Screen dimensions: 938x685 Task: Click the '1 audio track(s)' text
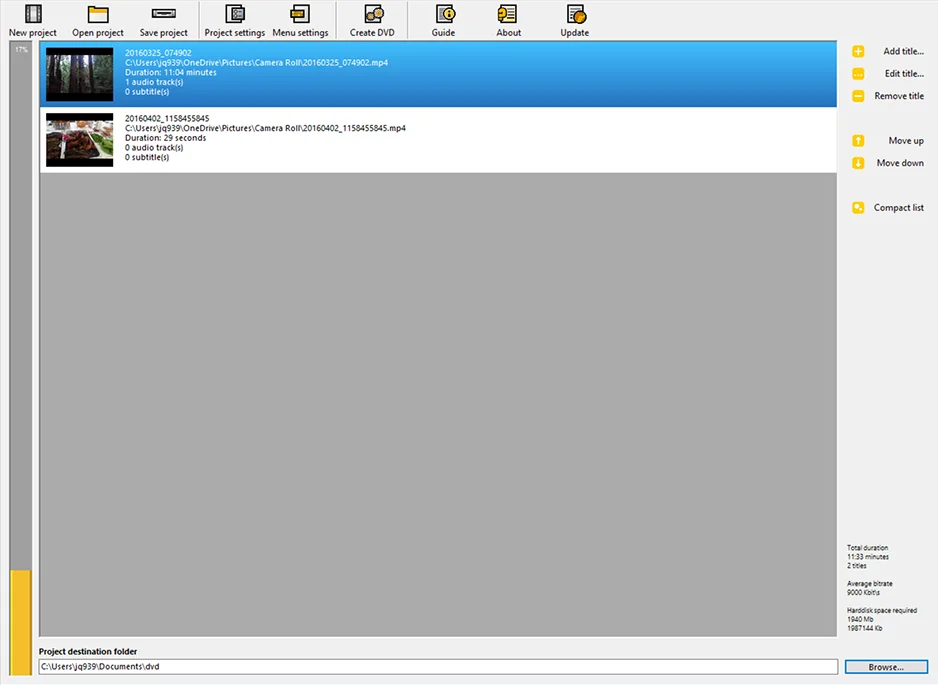click(x=154, y=82)
